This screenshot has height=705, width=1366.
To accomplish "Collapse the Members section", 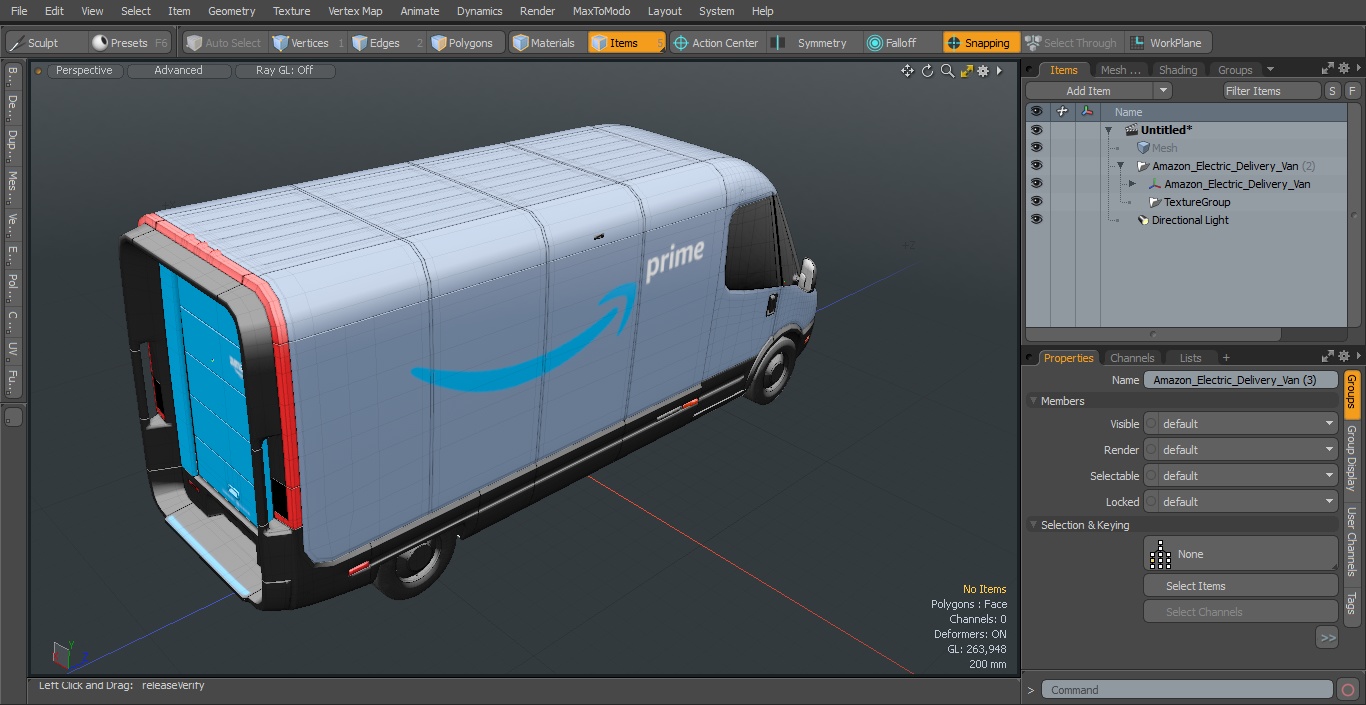I will coord(1033,401).
